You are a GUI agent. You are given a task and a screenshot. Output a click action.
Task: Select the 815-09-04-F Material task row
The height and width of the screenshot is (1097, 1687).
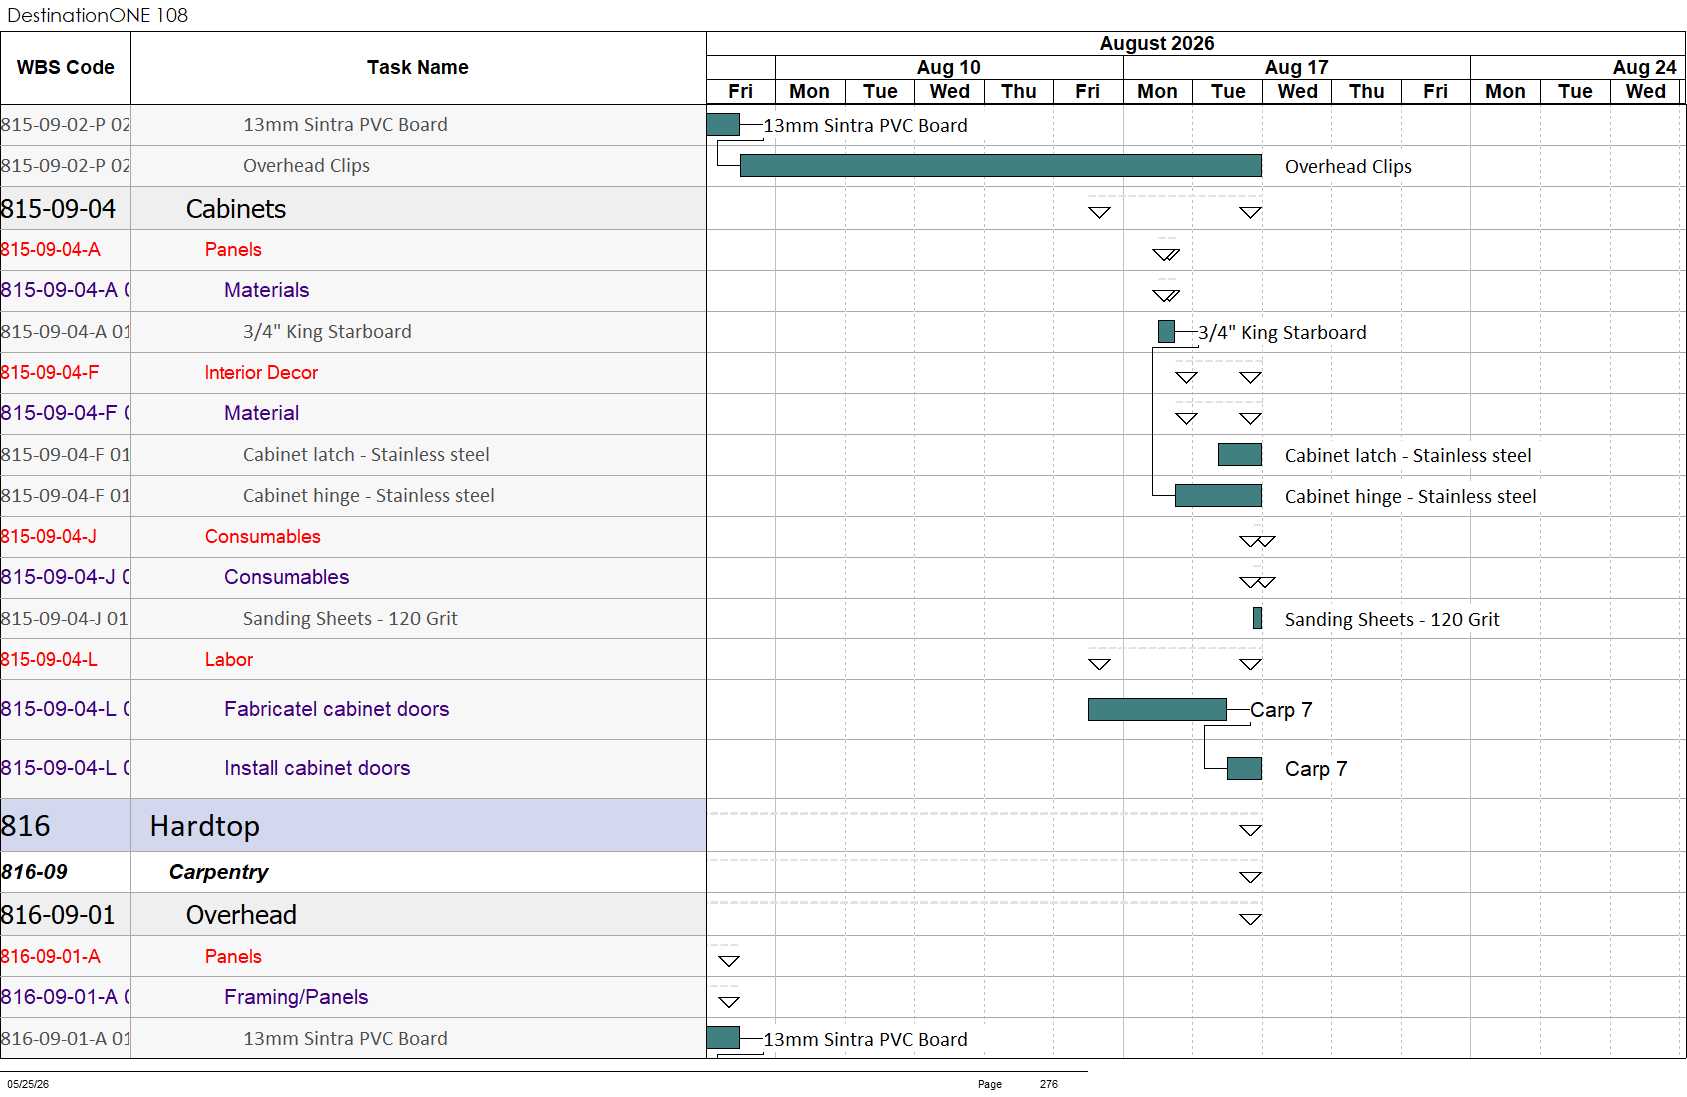[x=353, y=414]
